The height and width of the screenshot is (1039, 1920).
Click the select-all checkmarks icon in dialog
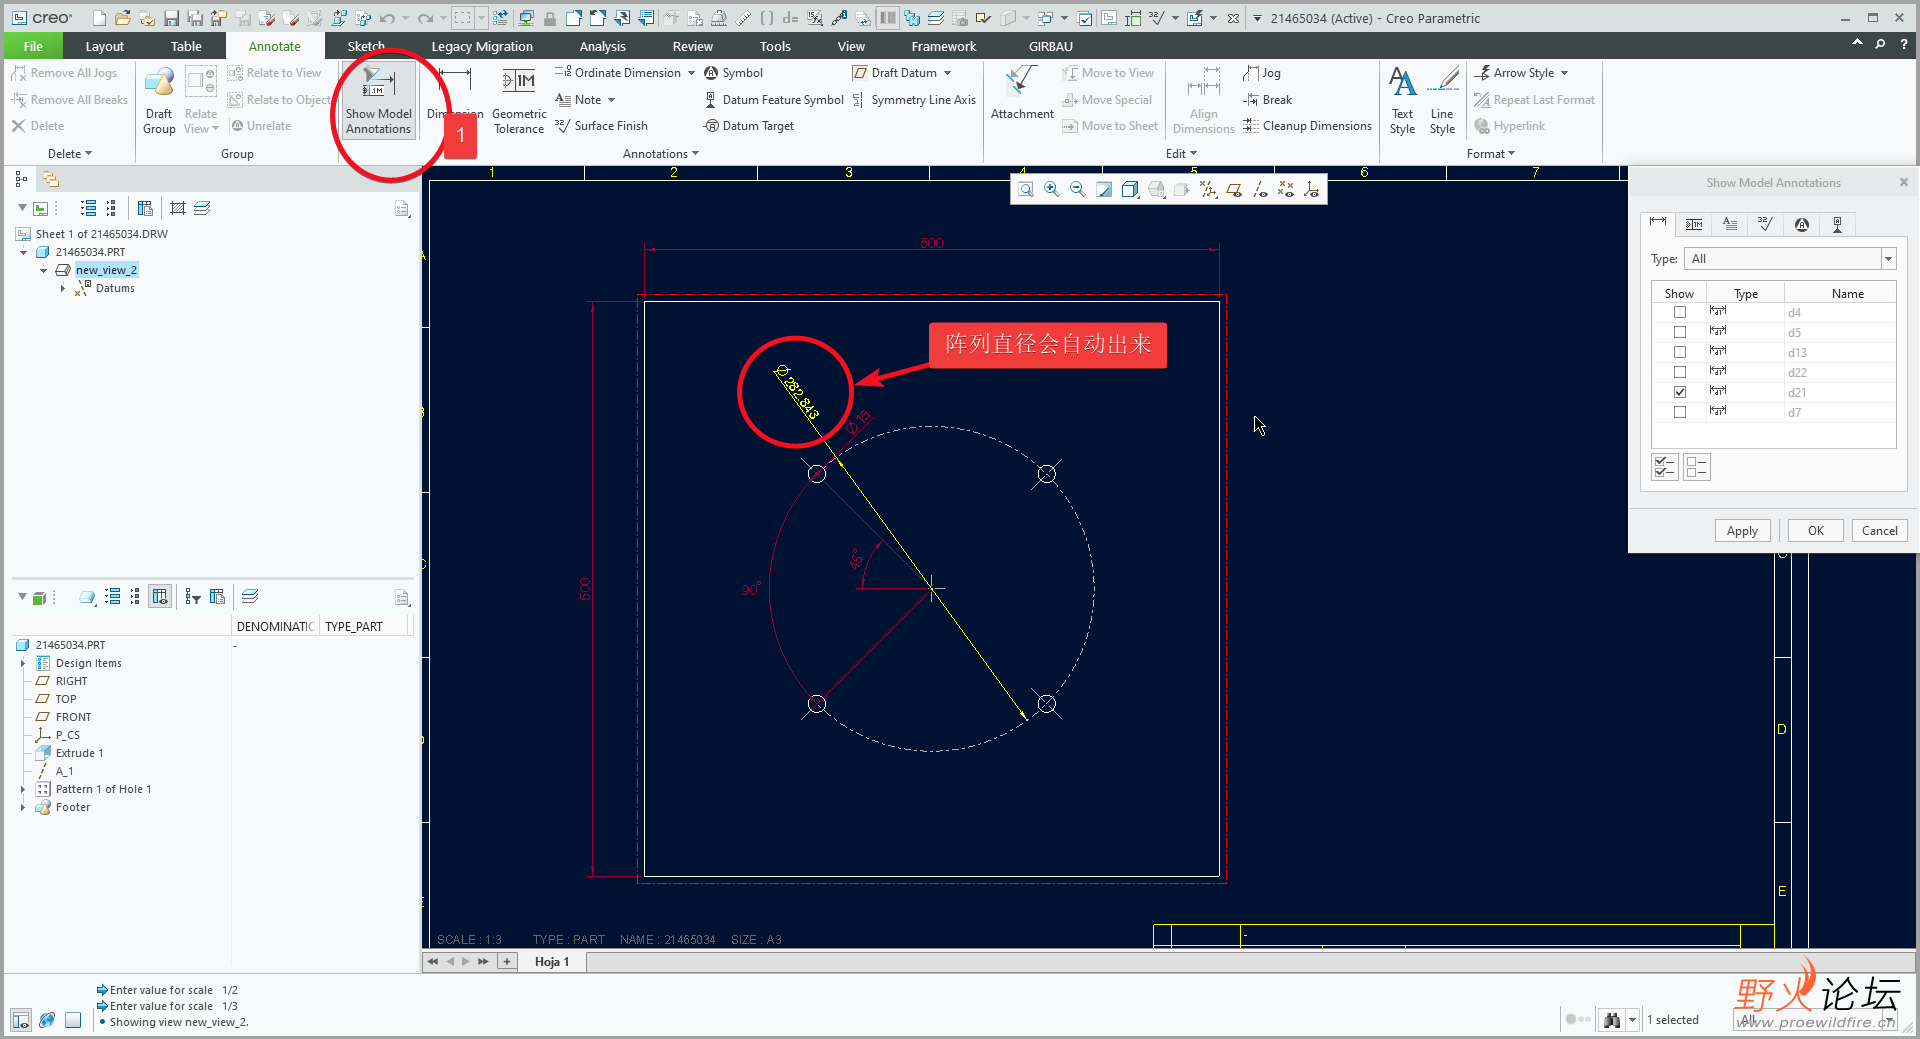(1665, 467)
